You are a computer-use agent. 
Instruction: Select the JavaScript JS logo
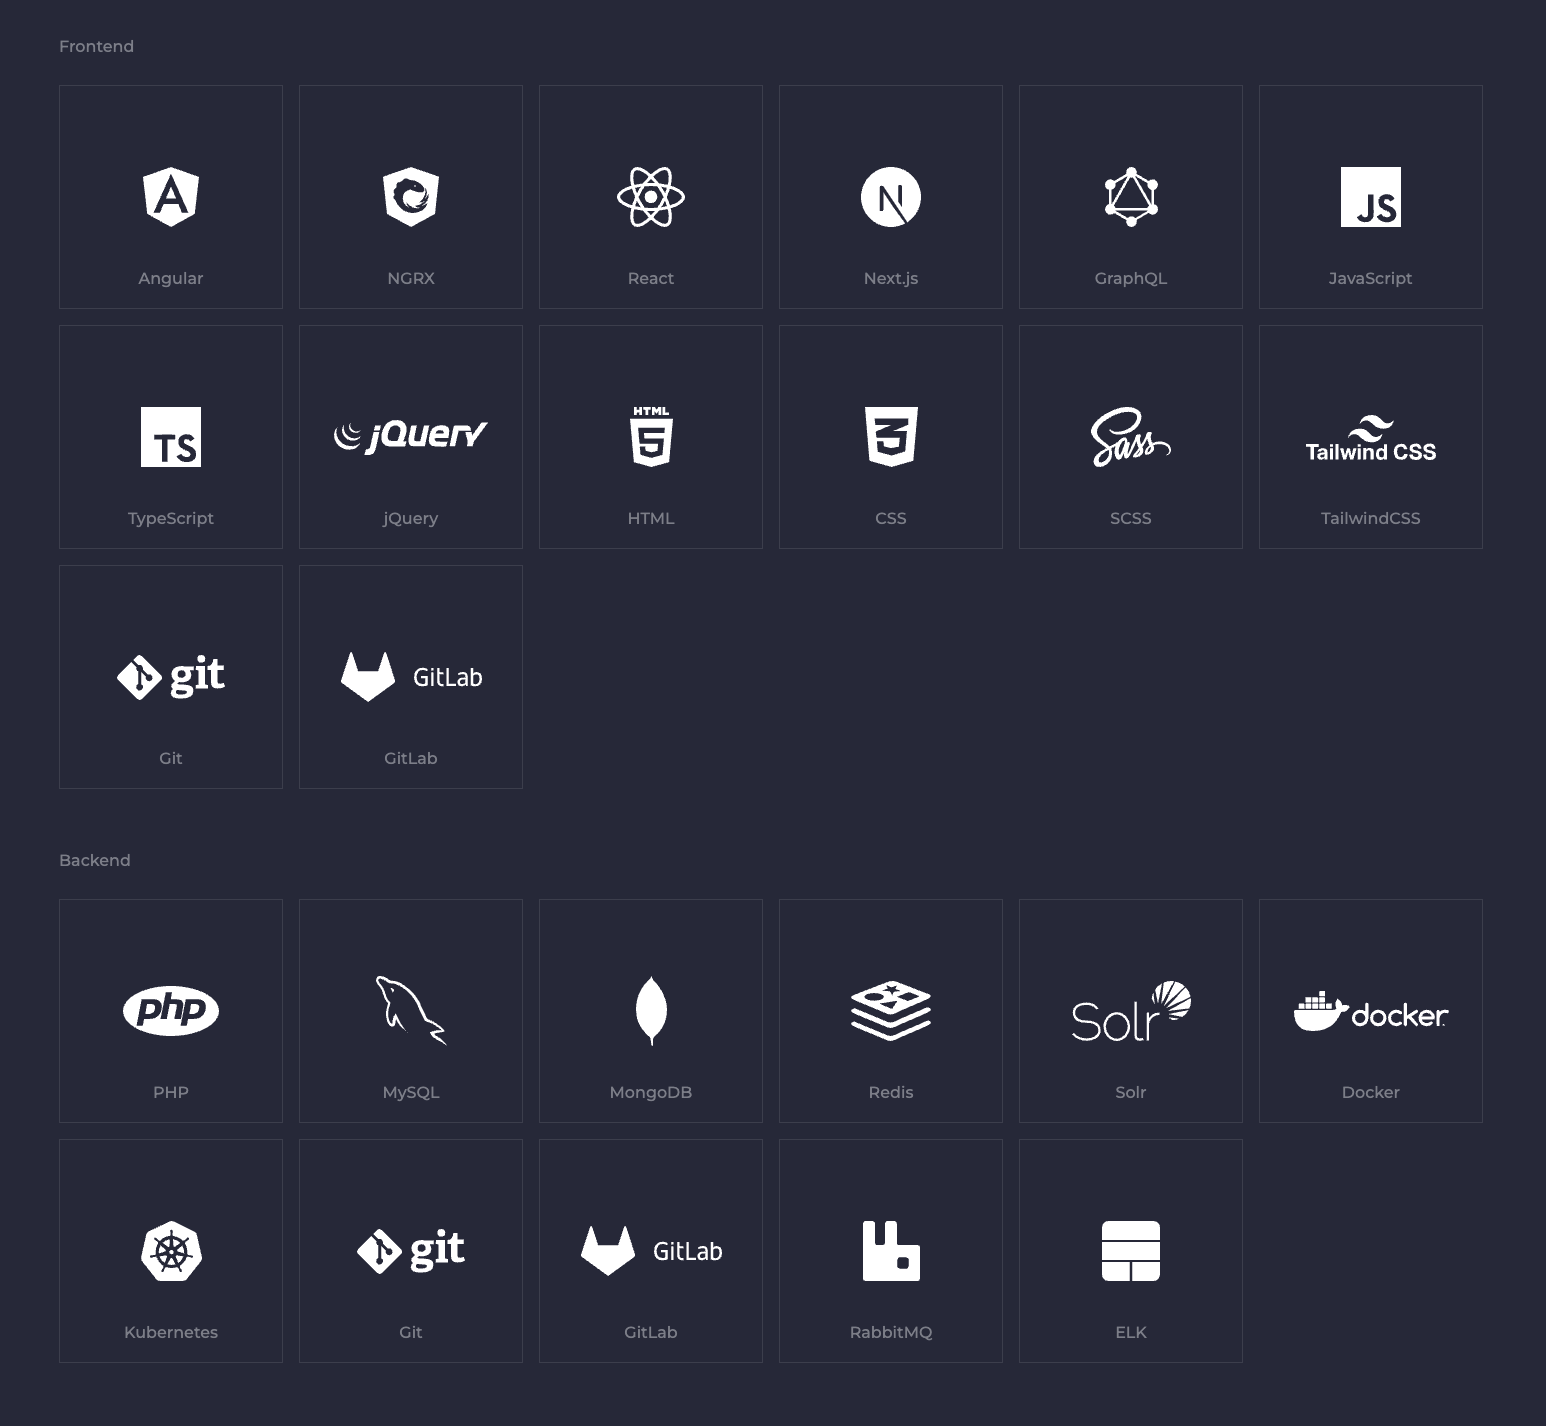1370,197
